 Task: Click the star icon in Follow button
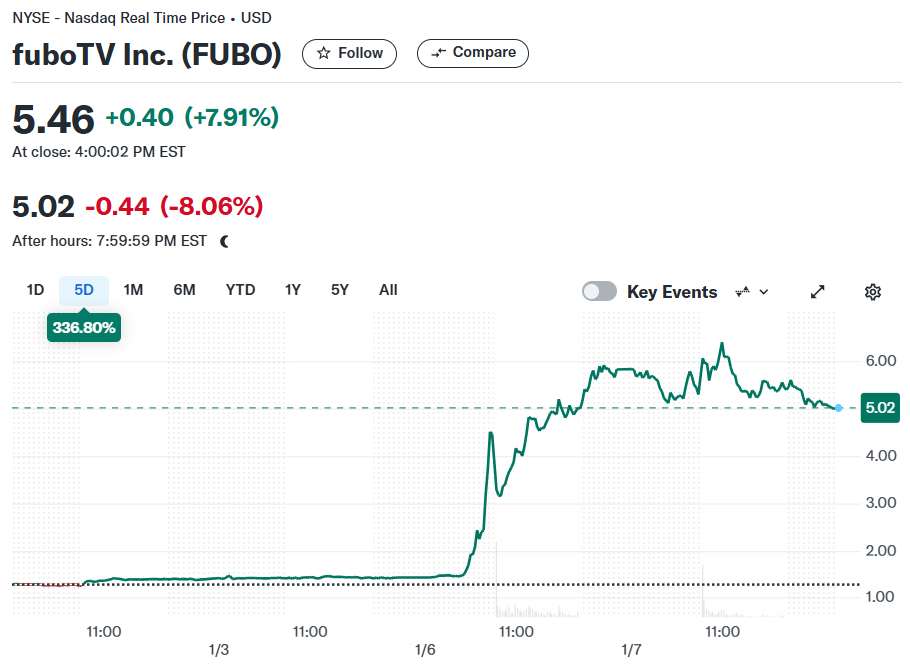[x=323, y=53]
